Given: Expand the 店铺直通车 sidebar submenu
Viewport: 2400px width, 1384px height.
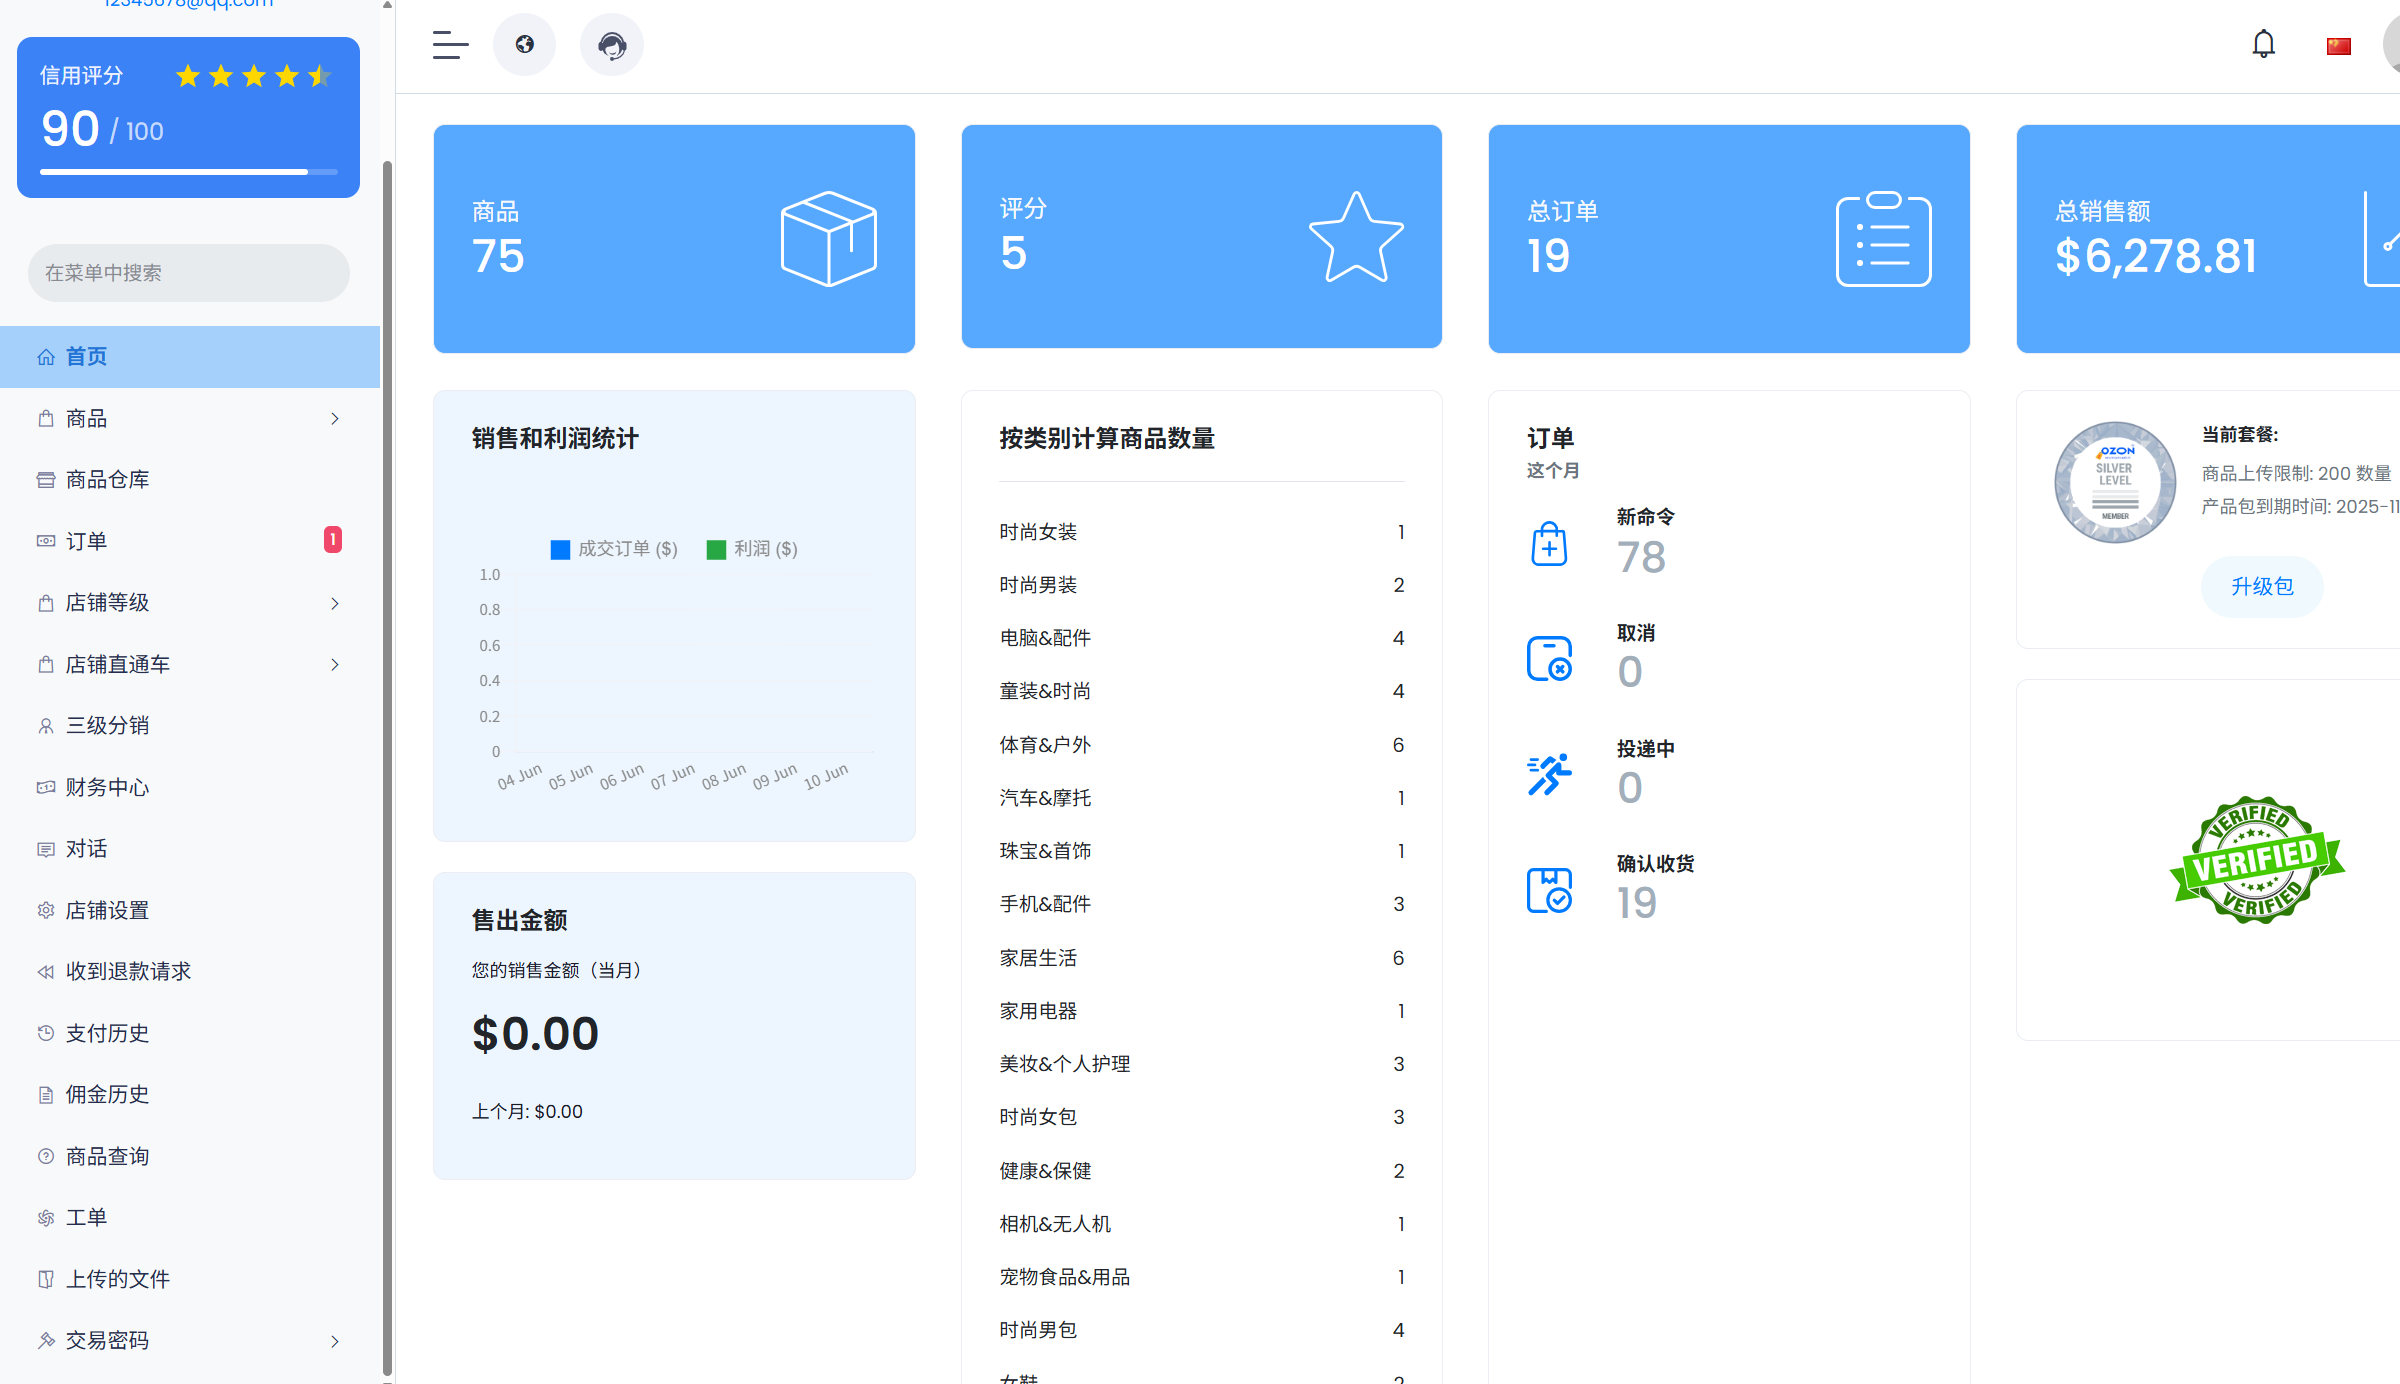Looking at the screenshot, I should tap(334, 665).
